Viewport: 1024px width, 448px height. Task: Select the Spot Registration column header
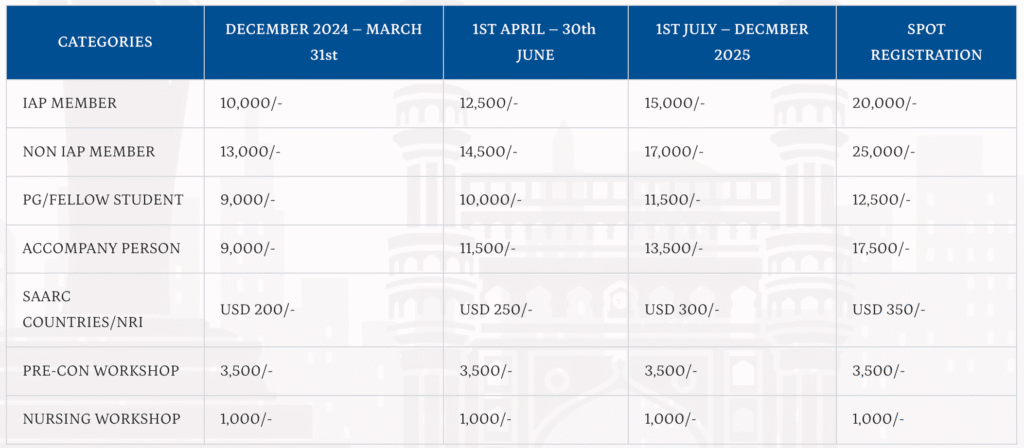(x=926, y=42)
